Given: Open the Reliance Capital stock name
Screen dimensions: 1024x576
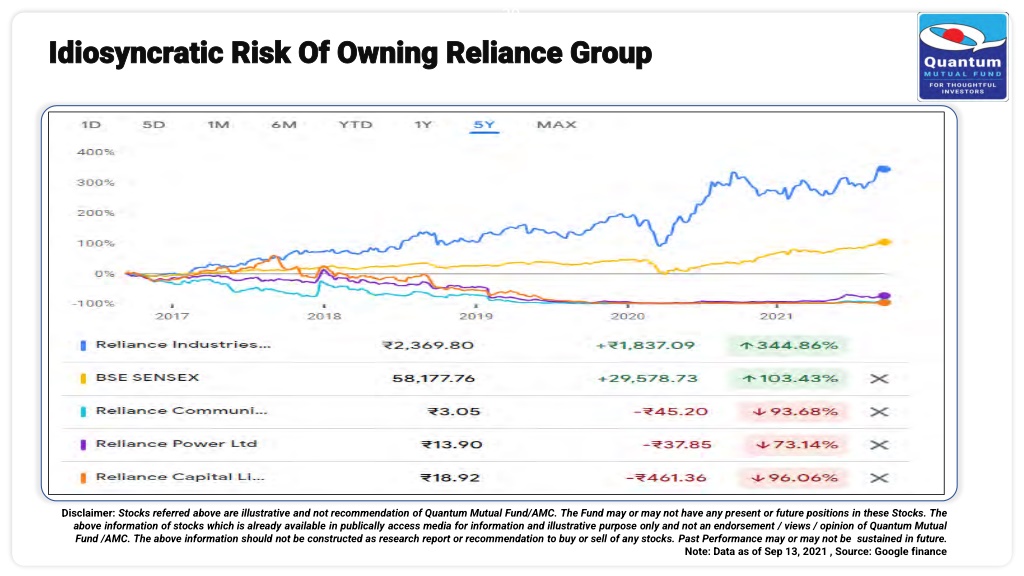Looking at the screenshot, I should 180,477.
